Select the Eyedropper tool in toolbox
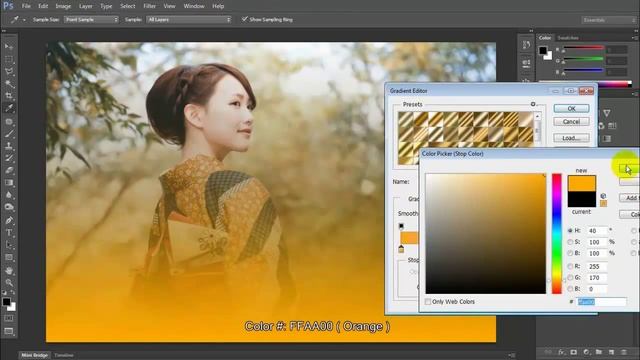This screenshot has width=640, height=360. click(9, 108)
